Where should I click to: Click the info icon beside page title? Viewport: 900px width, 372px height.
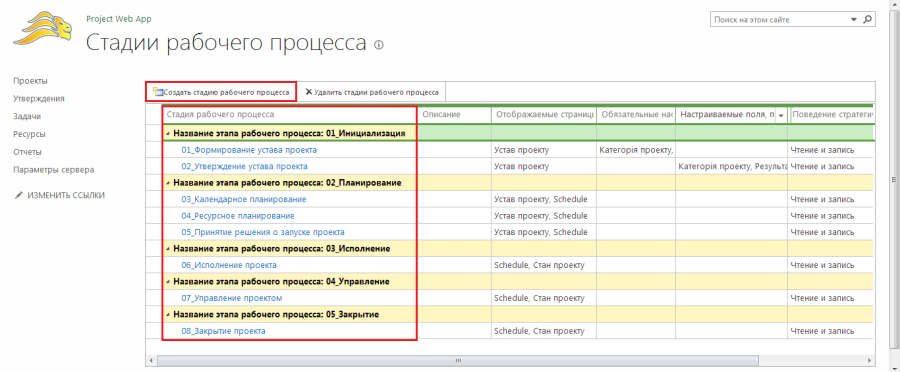coord(378,44)
